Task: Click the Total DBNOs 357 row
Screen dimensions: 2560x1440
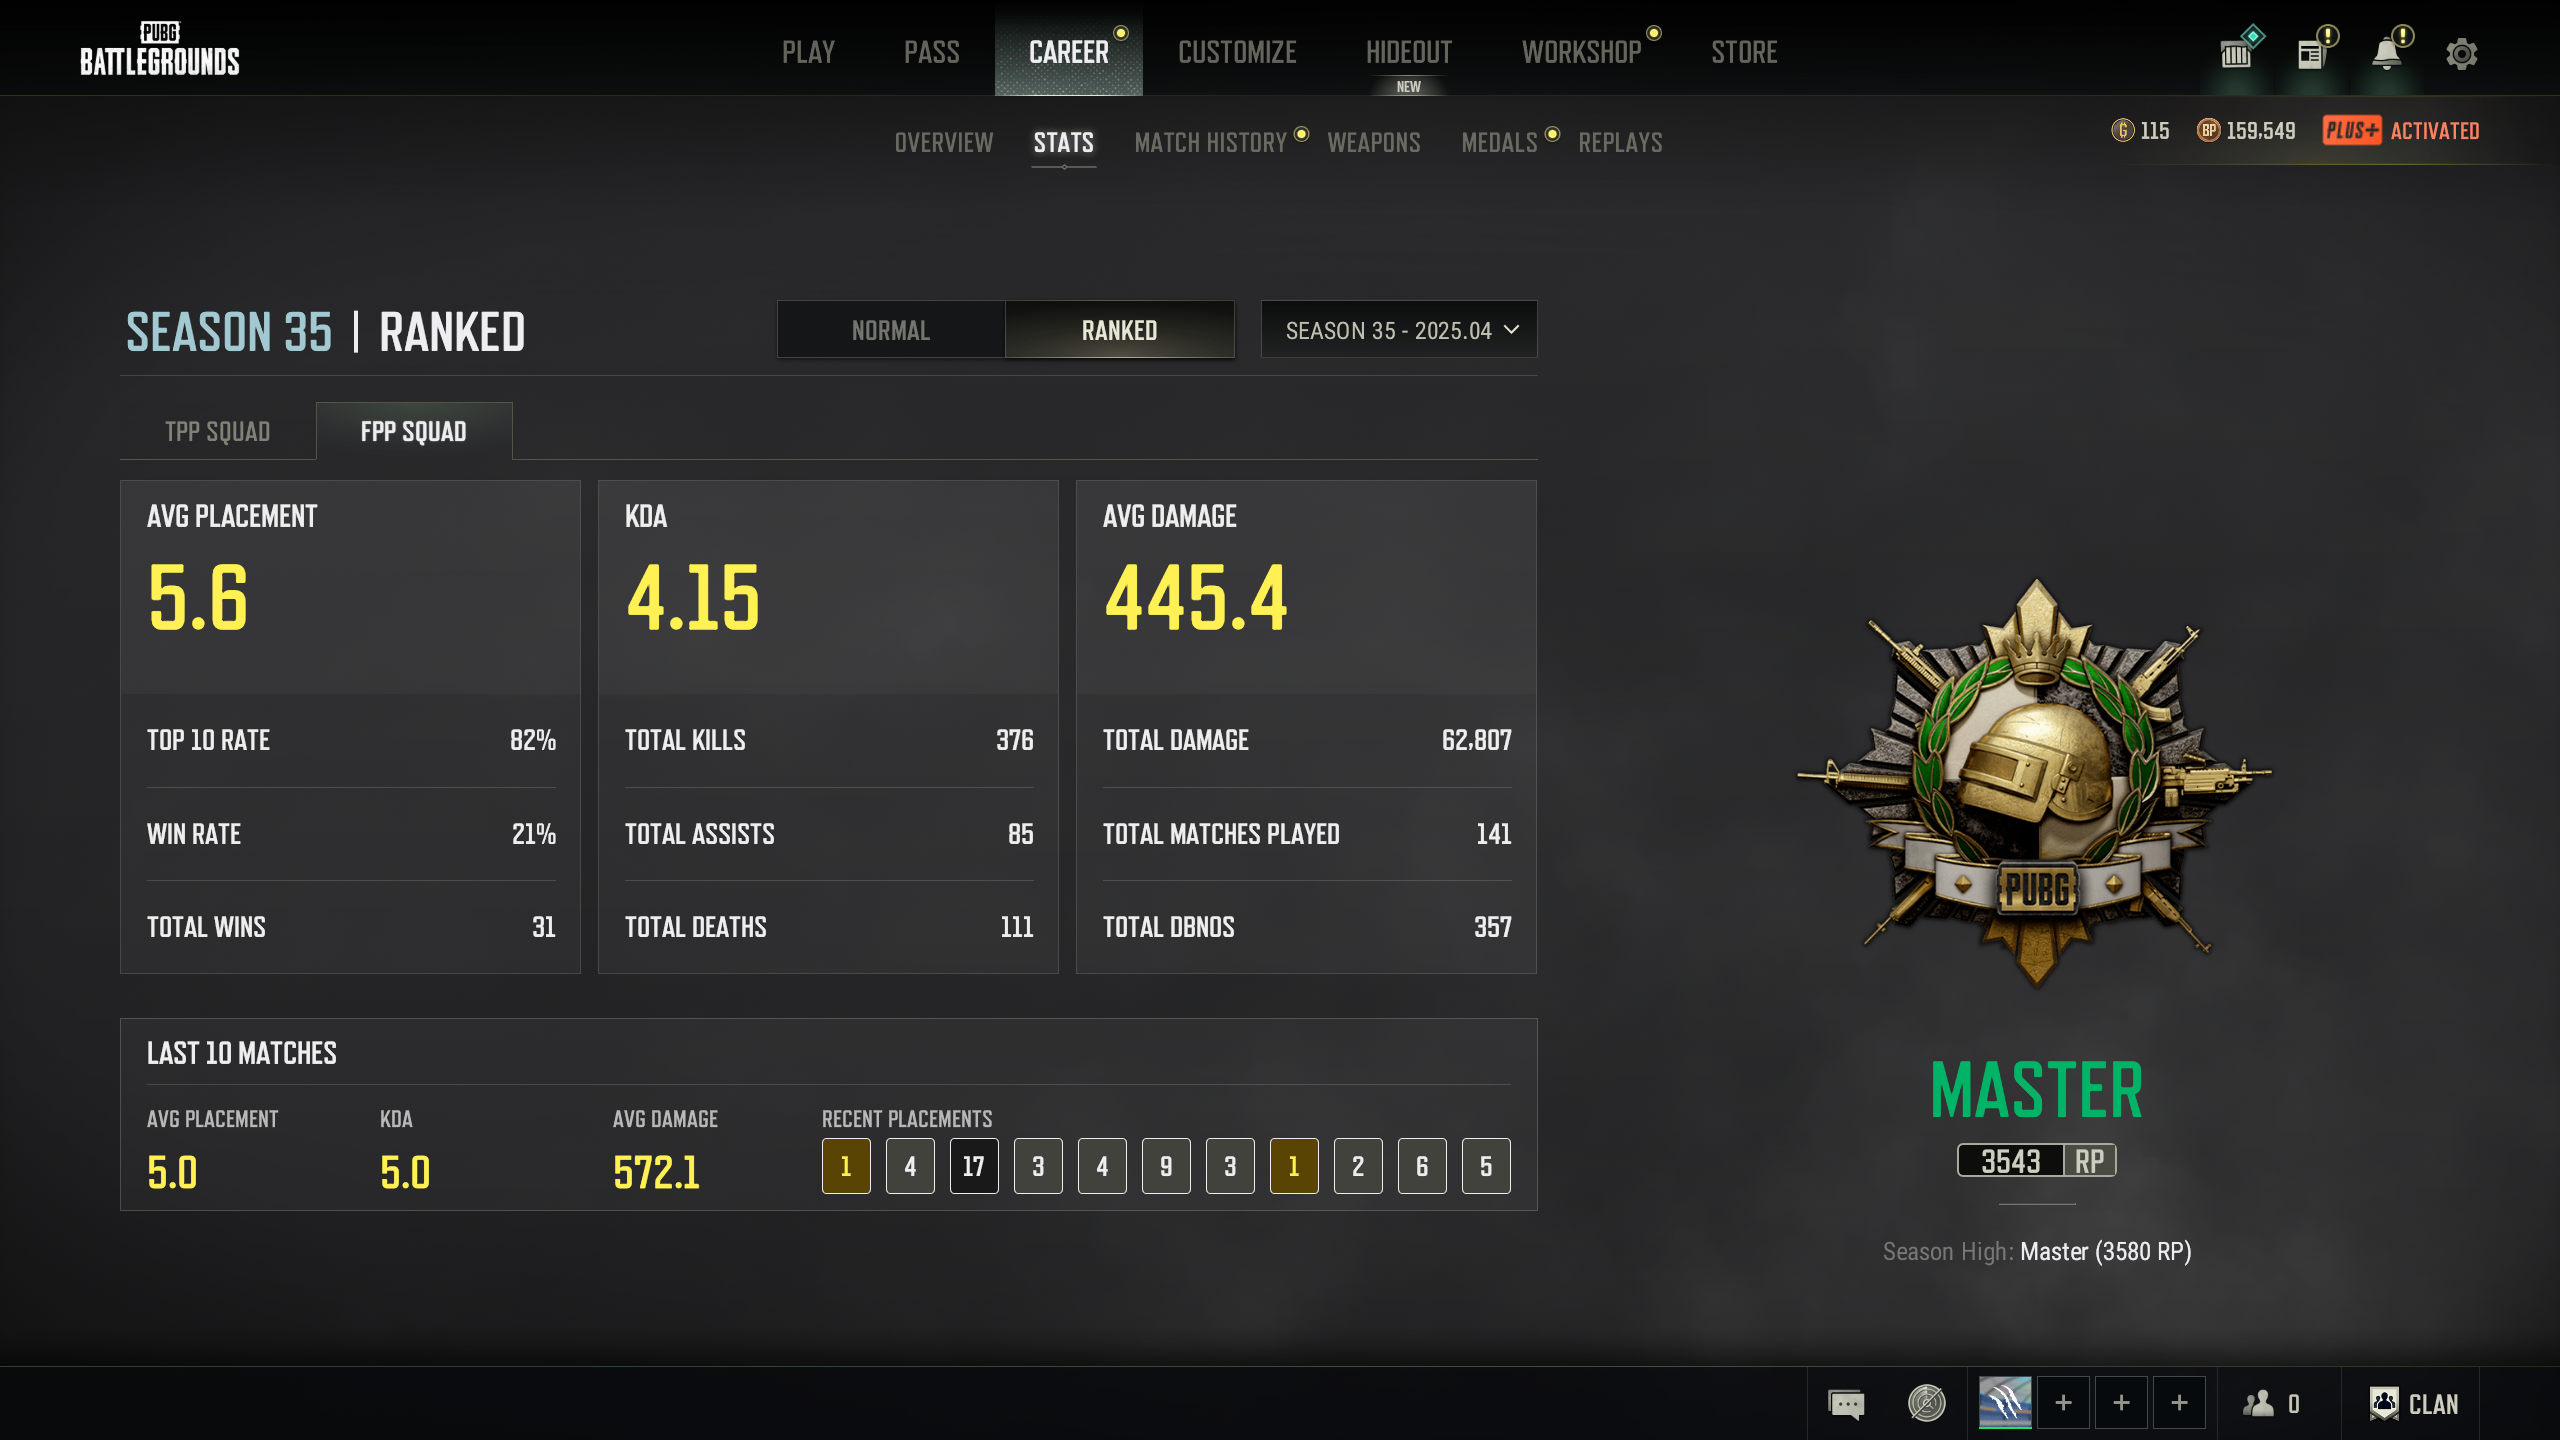Action: pos(1307,927)
